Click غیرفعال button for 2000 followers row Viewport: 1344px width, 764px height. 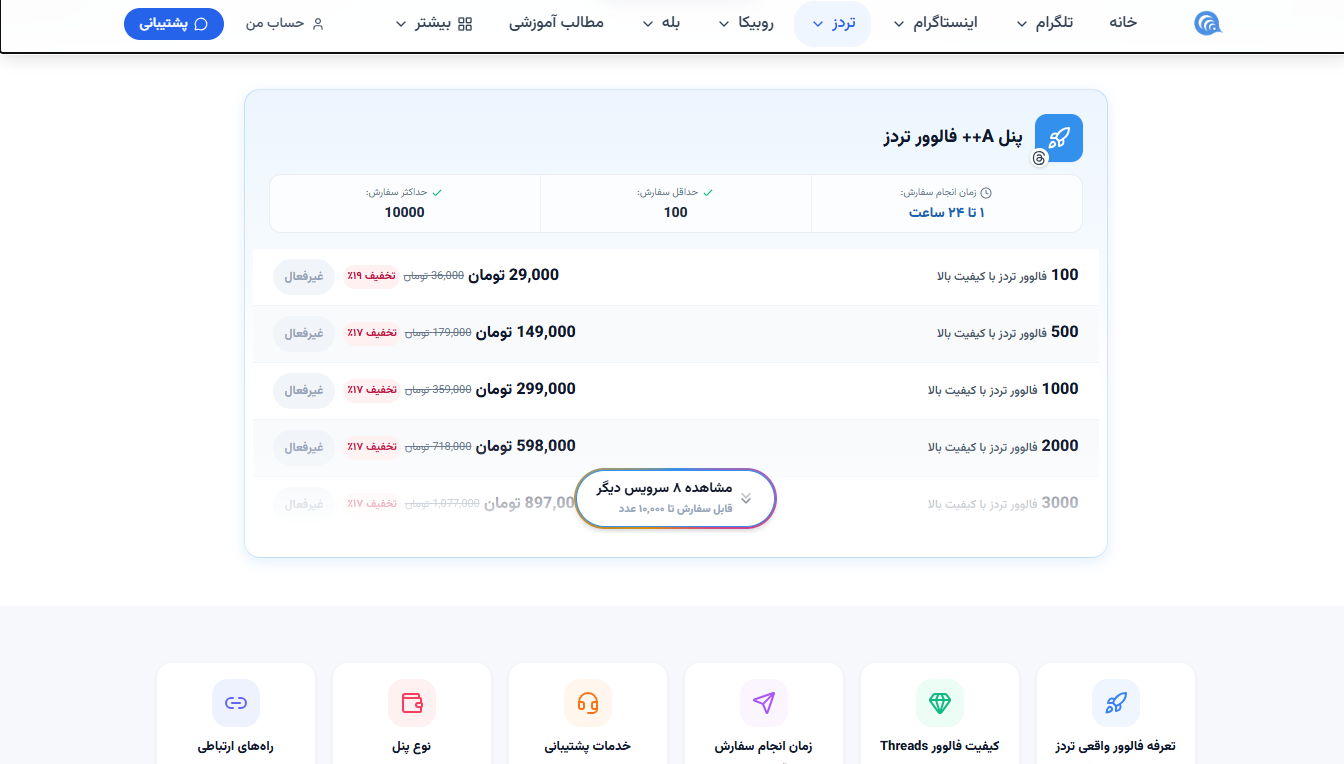click(x=304, y=447)
